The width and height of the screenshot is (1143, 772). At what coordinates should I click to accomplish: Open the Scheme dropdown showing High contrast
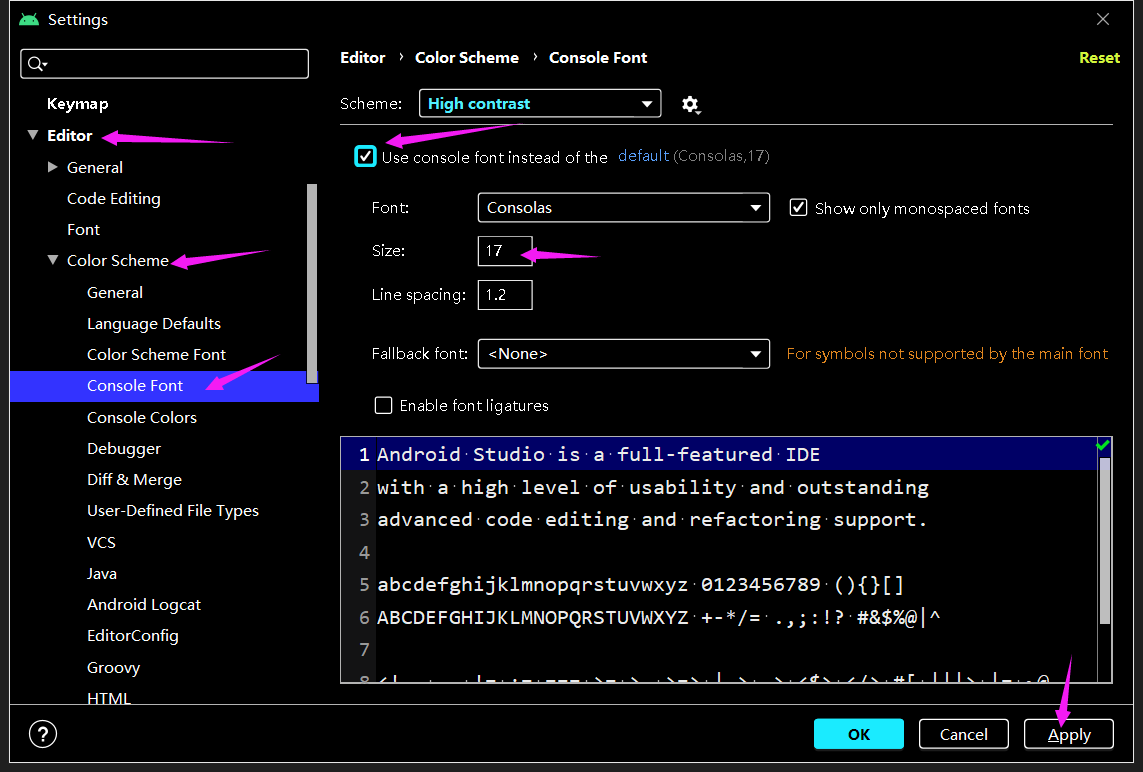pyautogui.click(x=540, y=104)
